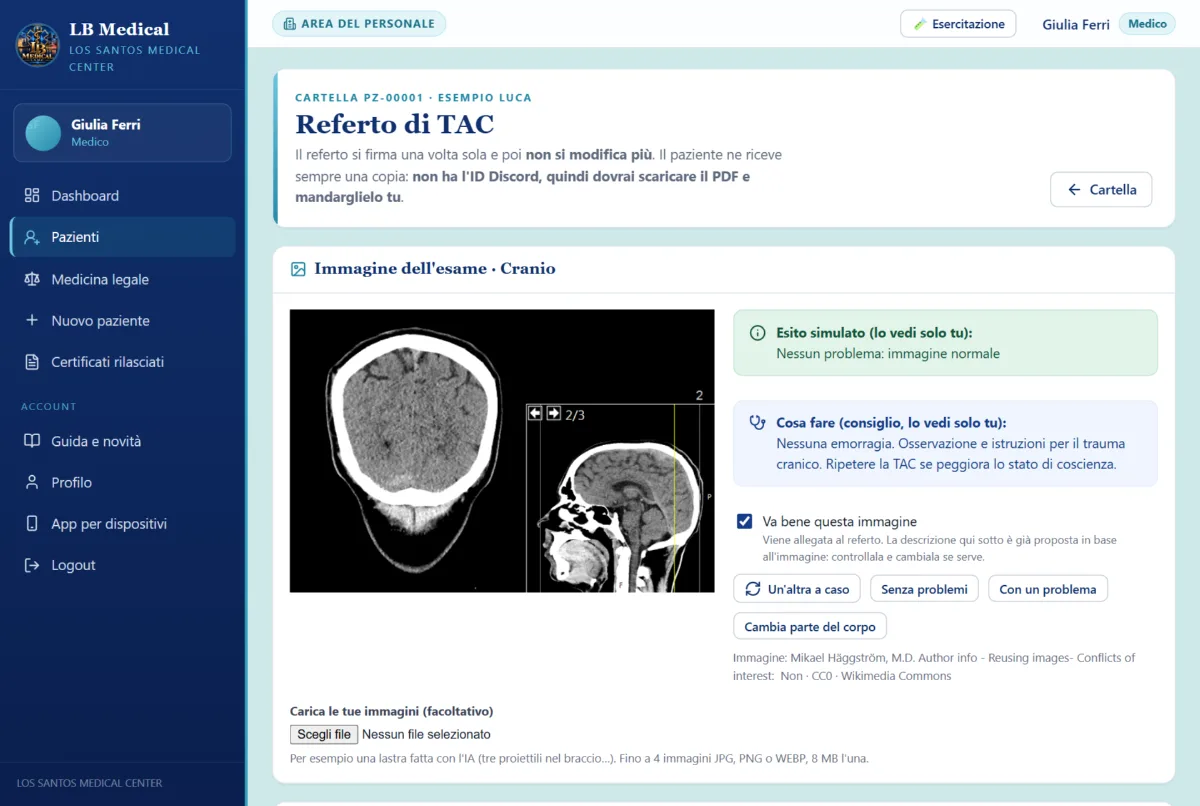Open App per dispositivi
Image resolution: width=1200 pixels, height=806 pixels.
click(122, 524)
